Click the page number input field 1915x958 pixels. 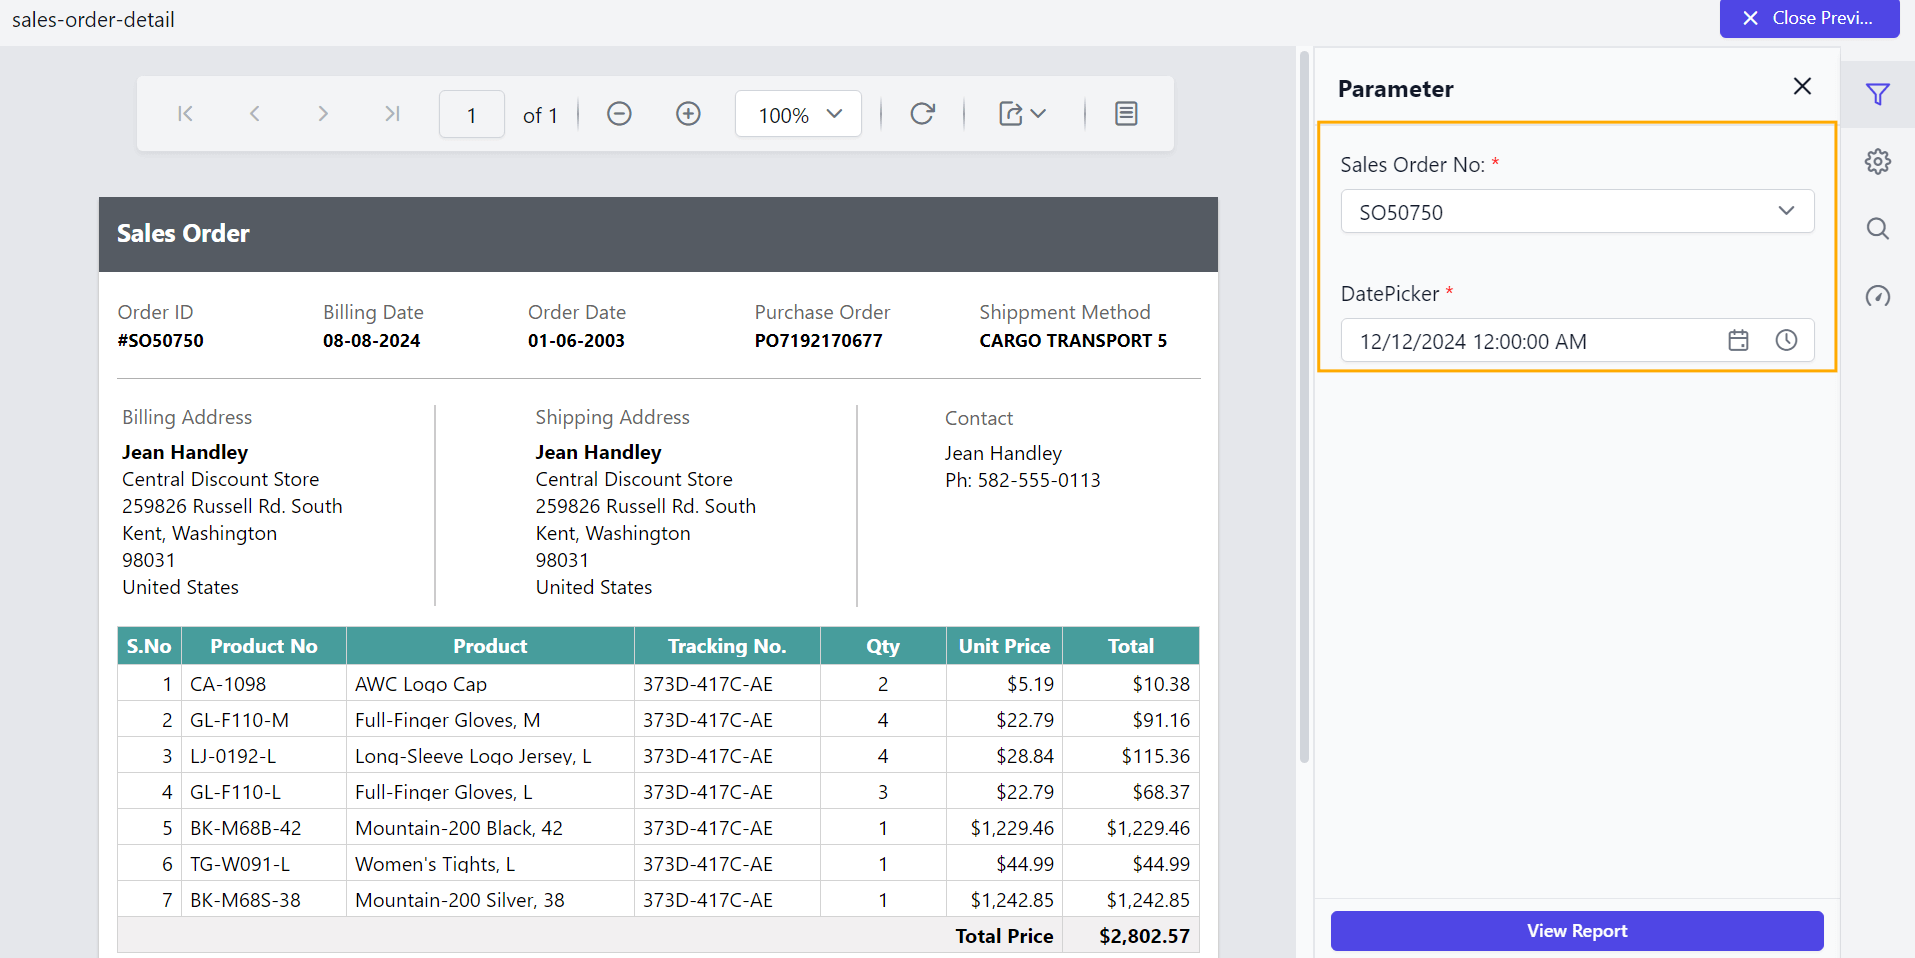click(x=471, y=114)
